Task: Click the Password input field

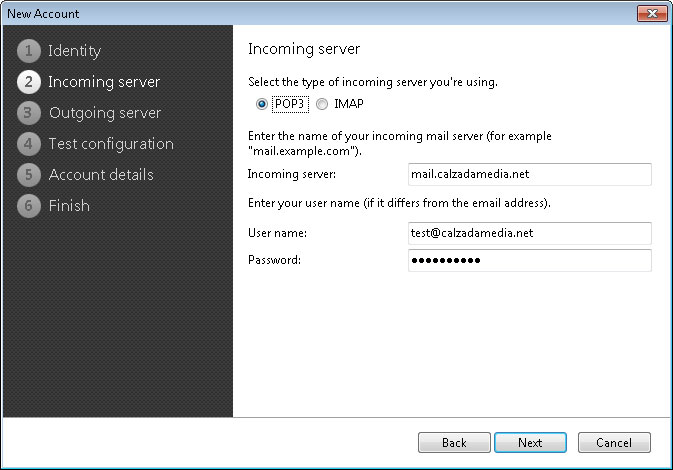Action: tap(530, 260)
